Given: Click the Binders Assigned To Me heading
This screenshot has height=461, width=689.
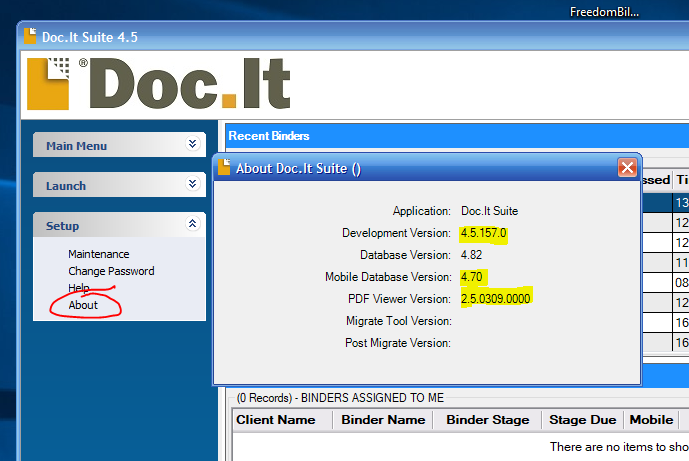Looking at the screenshot, I should click(x=340, y=398).
